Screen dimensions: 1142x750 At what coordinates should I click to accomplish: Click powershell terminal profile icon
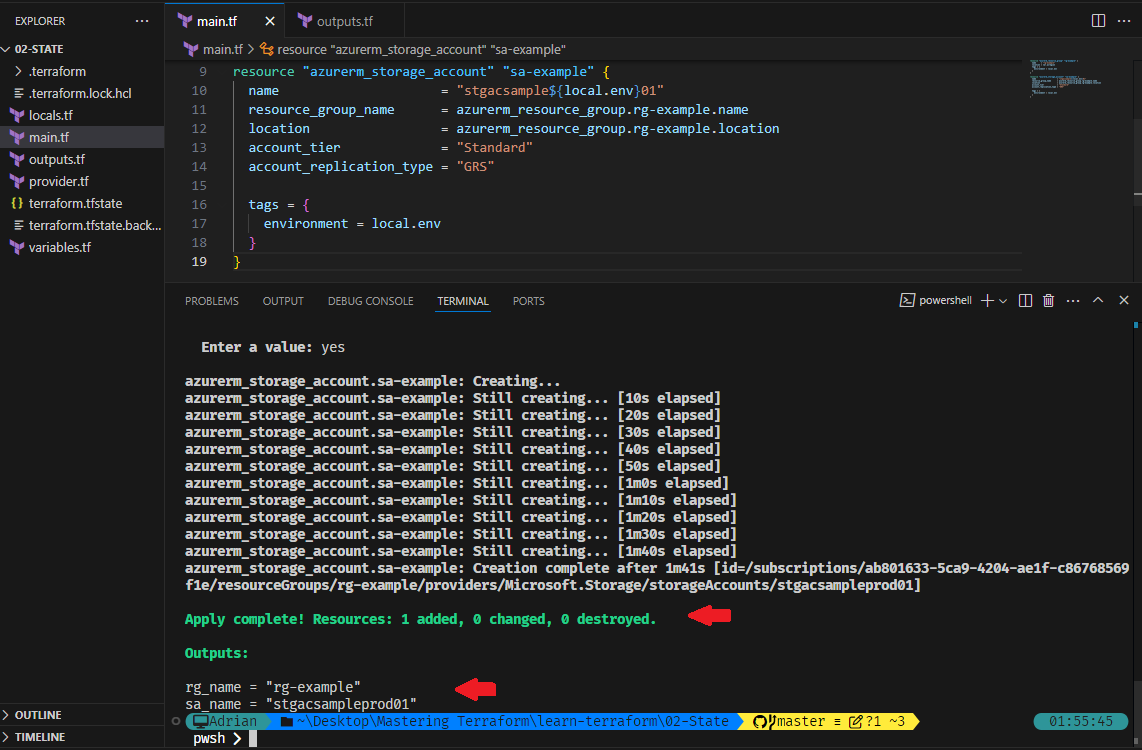[x=907, y=300]
